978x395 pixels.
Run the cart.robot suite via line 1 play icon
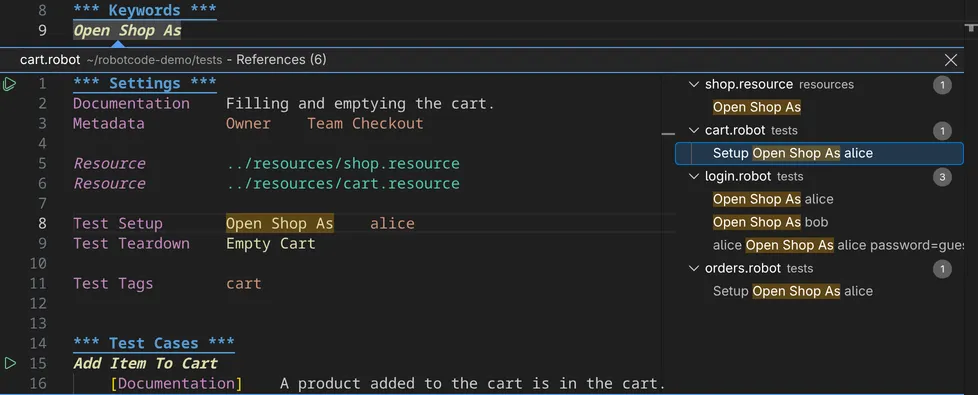point(9,83)
